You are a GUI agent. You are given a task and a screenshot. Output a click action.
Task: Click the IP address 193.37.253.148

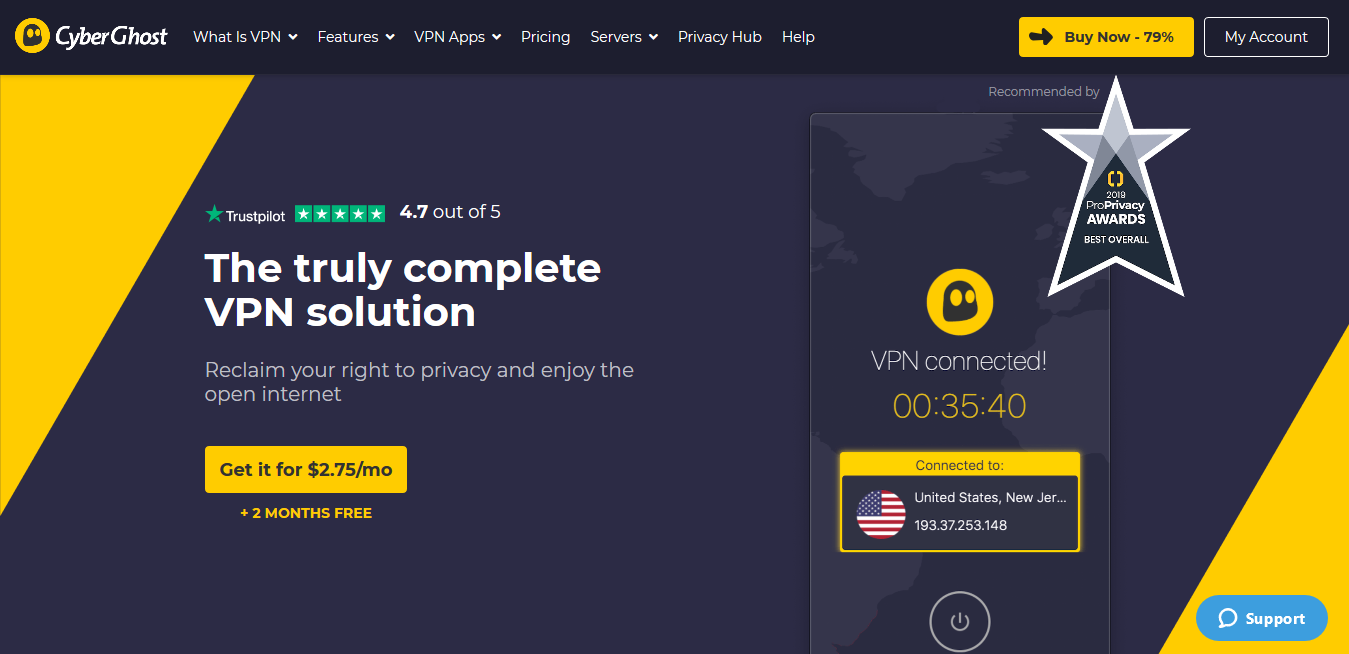pos(960,525)
